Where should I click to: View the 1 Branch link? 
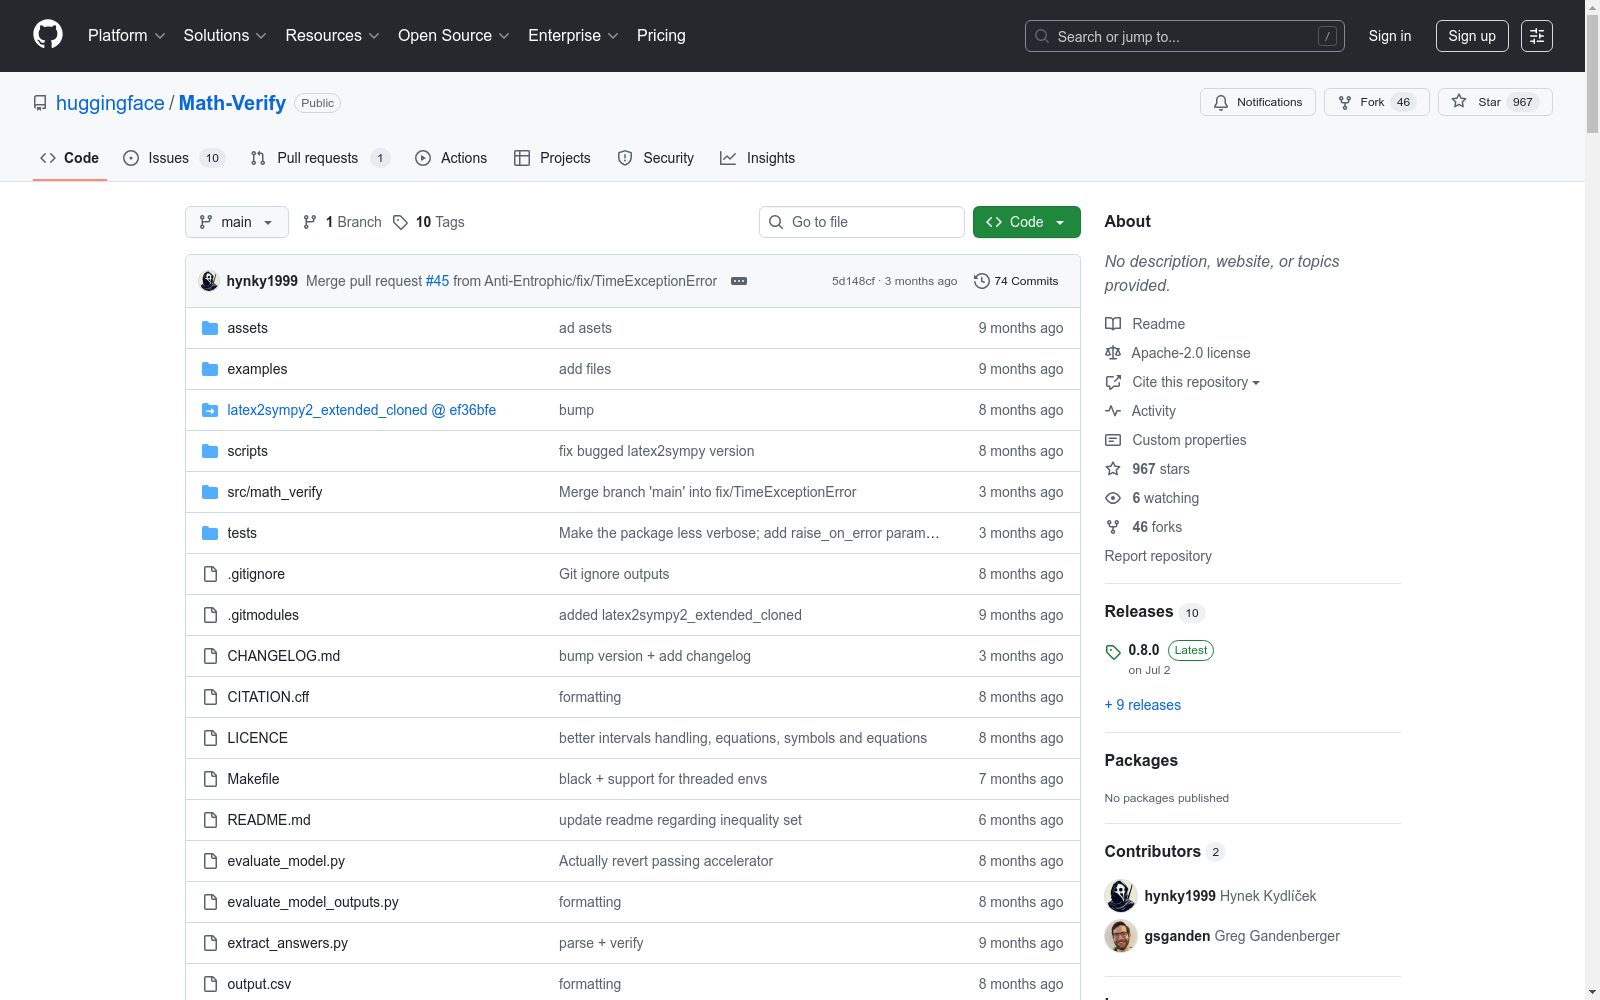[342, 222]
